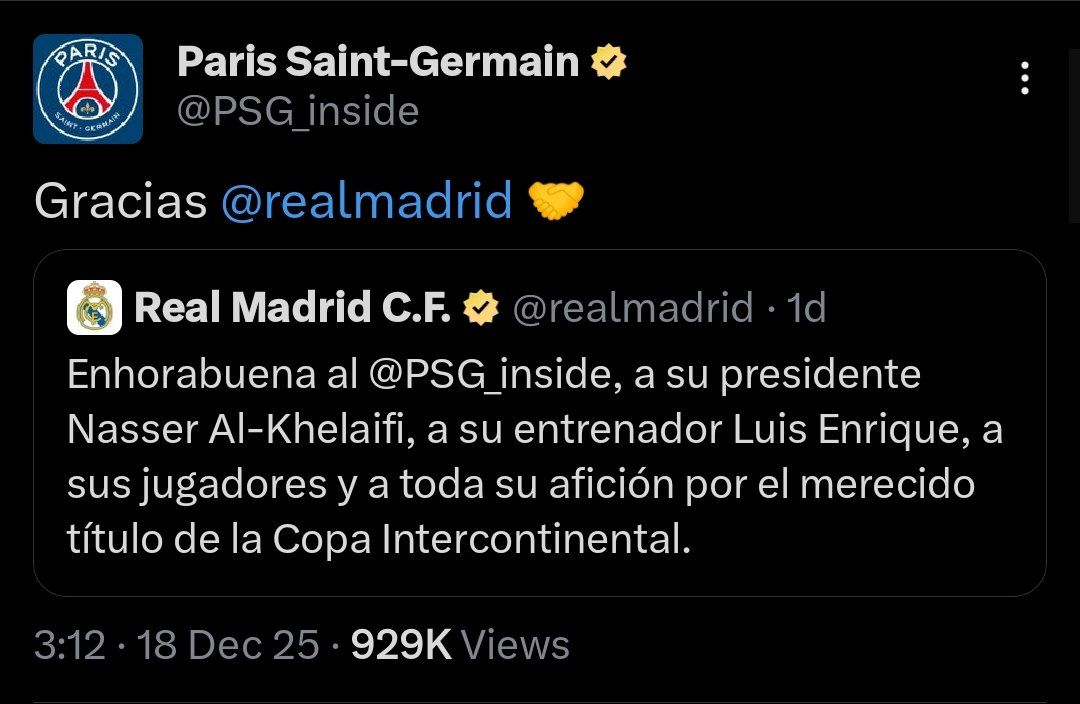The width and height of the screenshot is (1080, 704).
Task: Click the grey @realmadrid handle in quoted tweet
Action: [x=633, y=309]
